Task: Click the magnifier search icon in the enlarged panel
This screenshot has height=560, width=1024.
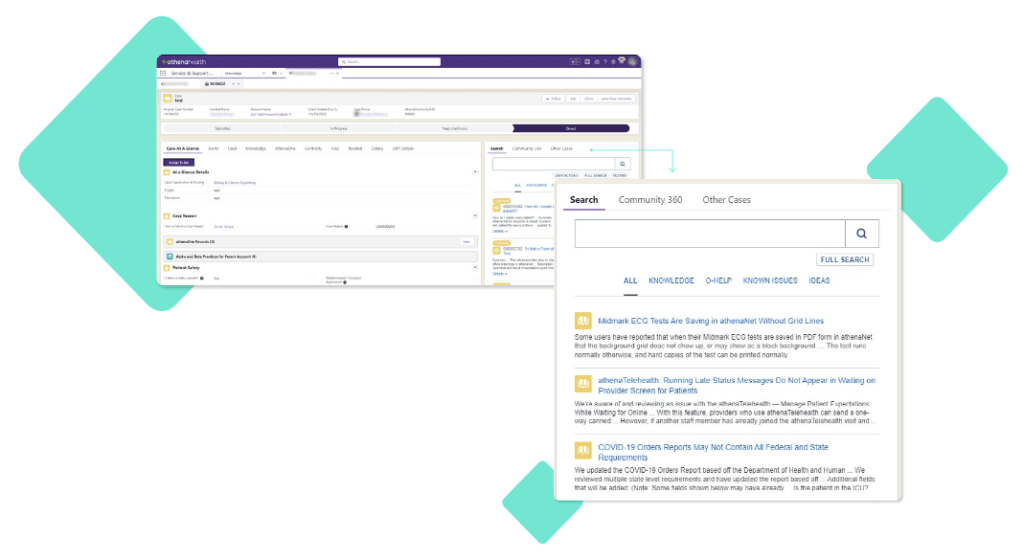Action: 861,234
